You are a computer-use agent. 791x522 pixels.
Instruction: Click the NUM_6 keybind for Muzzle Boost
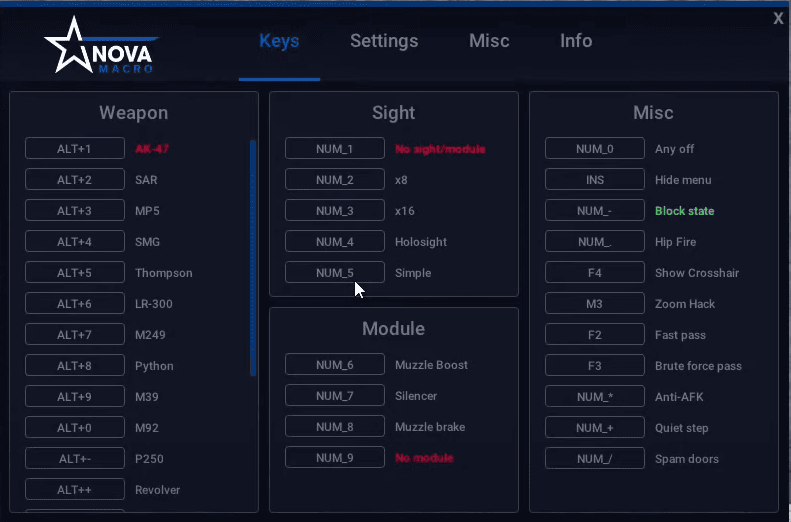pyautogui.click(x=335, y=365)
